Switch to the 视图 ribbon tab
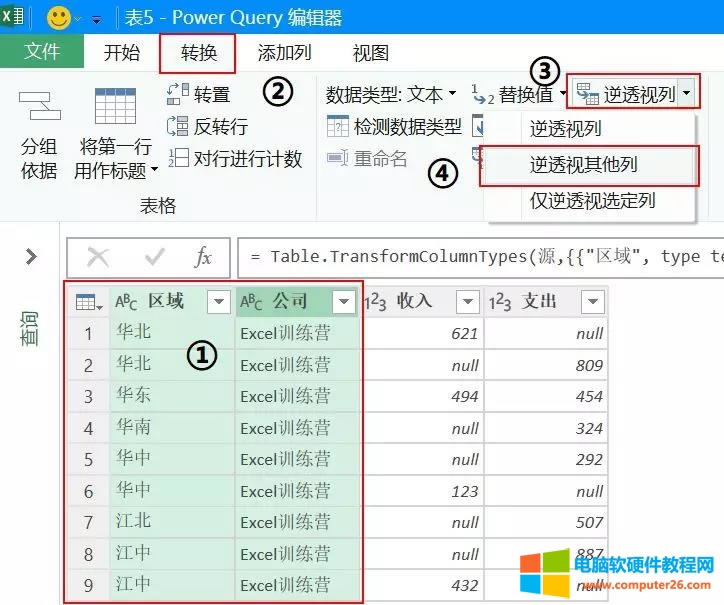724x605 pixels. (x=370, y=52)
